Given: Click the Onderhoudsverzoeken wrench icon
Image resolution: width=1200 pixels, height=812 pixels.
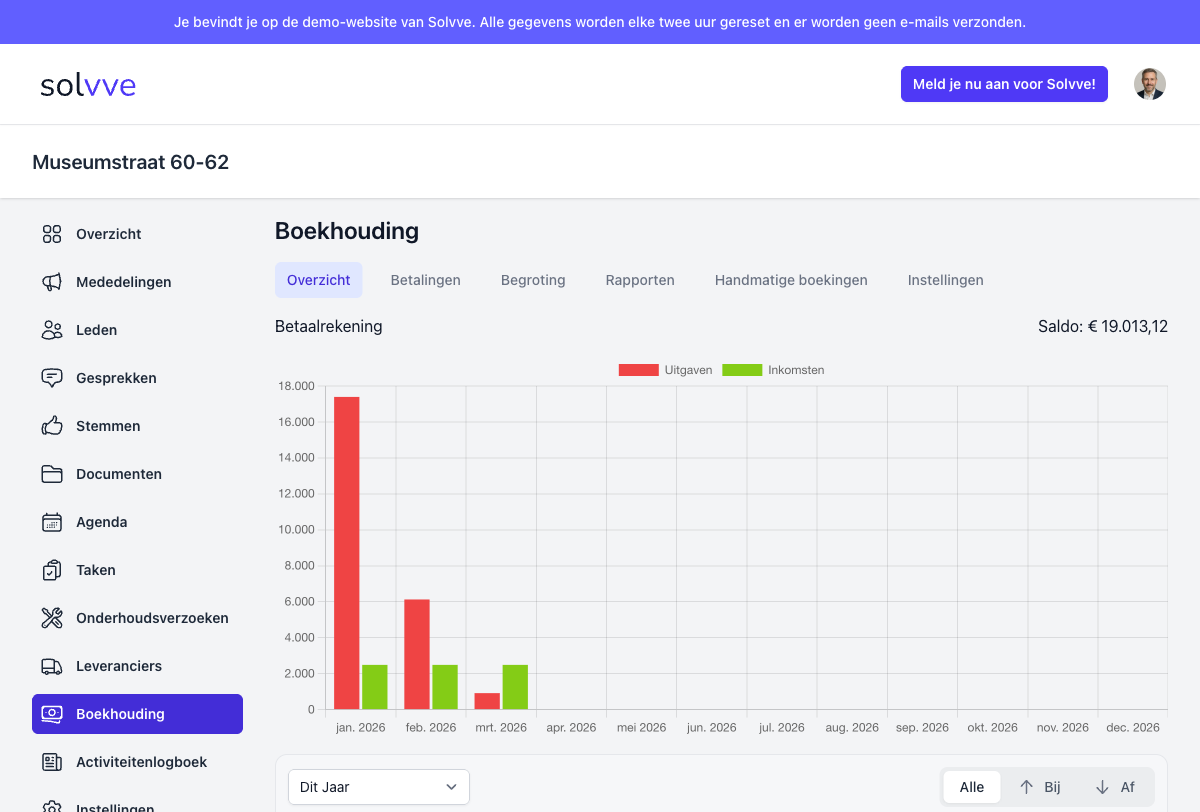Looking at the screenshot, I should [x=52, y=618].
